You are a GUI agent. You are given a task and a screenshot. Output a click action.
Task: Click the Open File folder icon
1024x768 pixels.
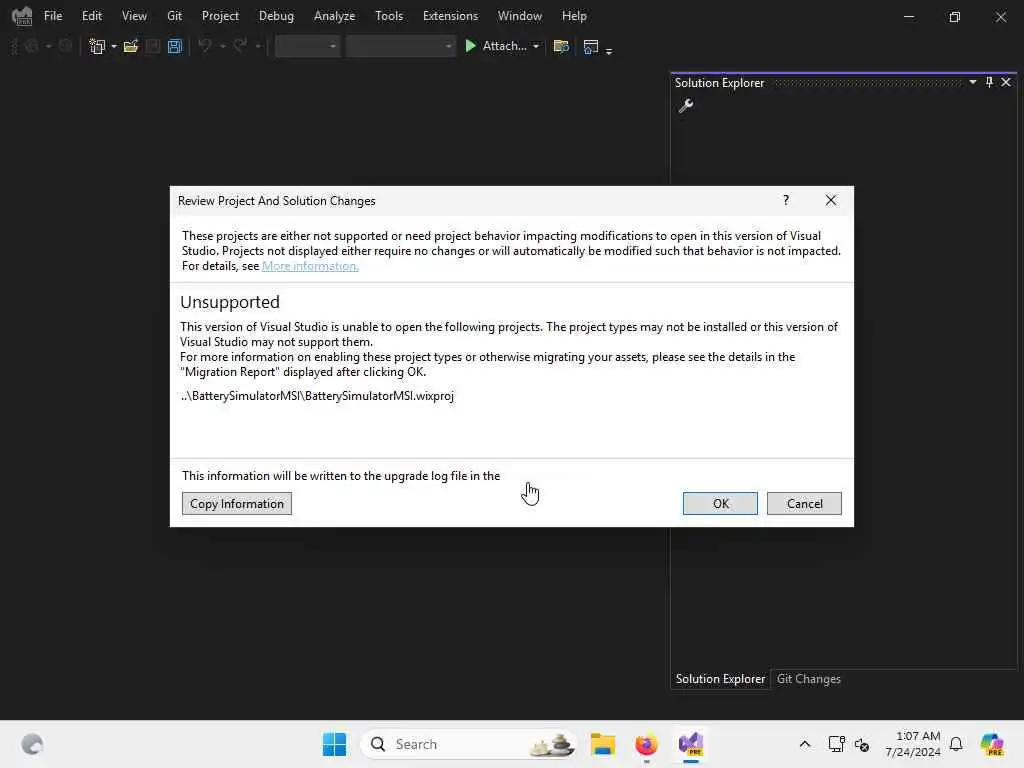tap(131, 46)
